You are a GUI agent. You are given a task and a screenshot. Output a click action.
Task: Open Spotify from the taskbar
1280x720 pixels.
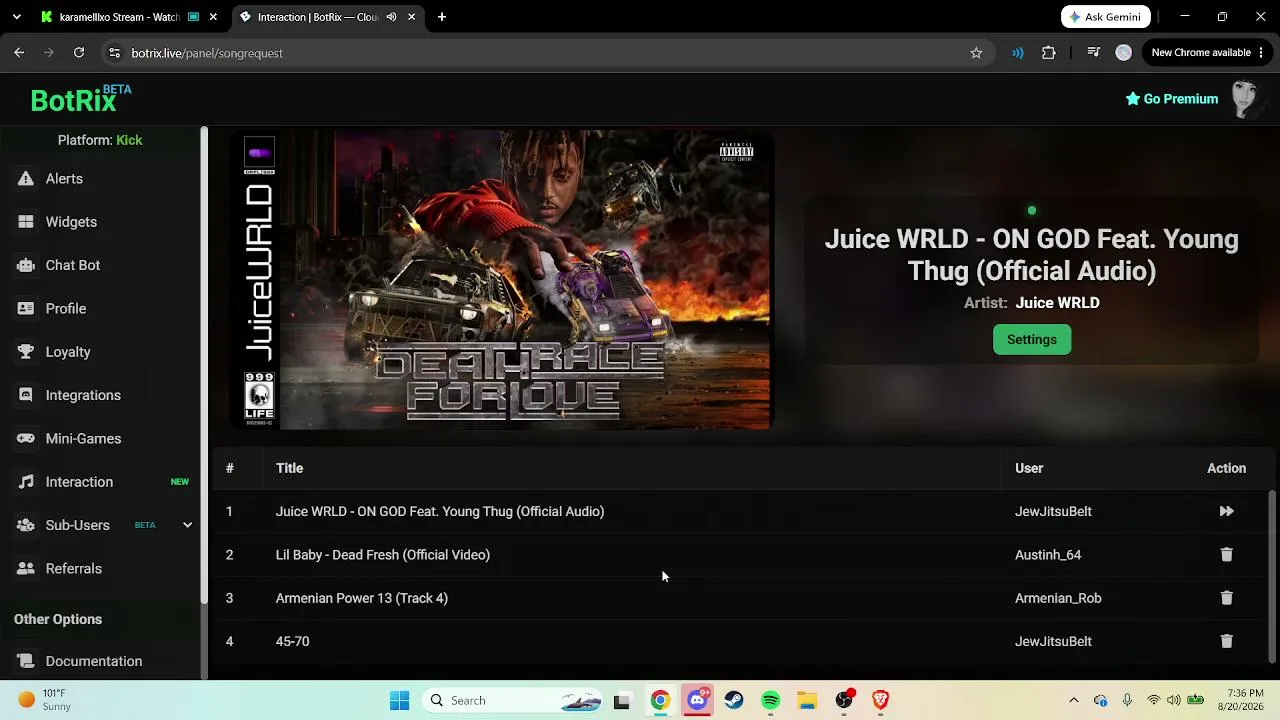(770, 700)
